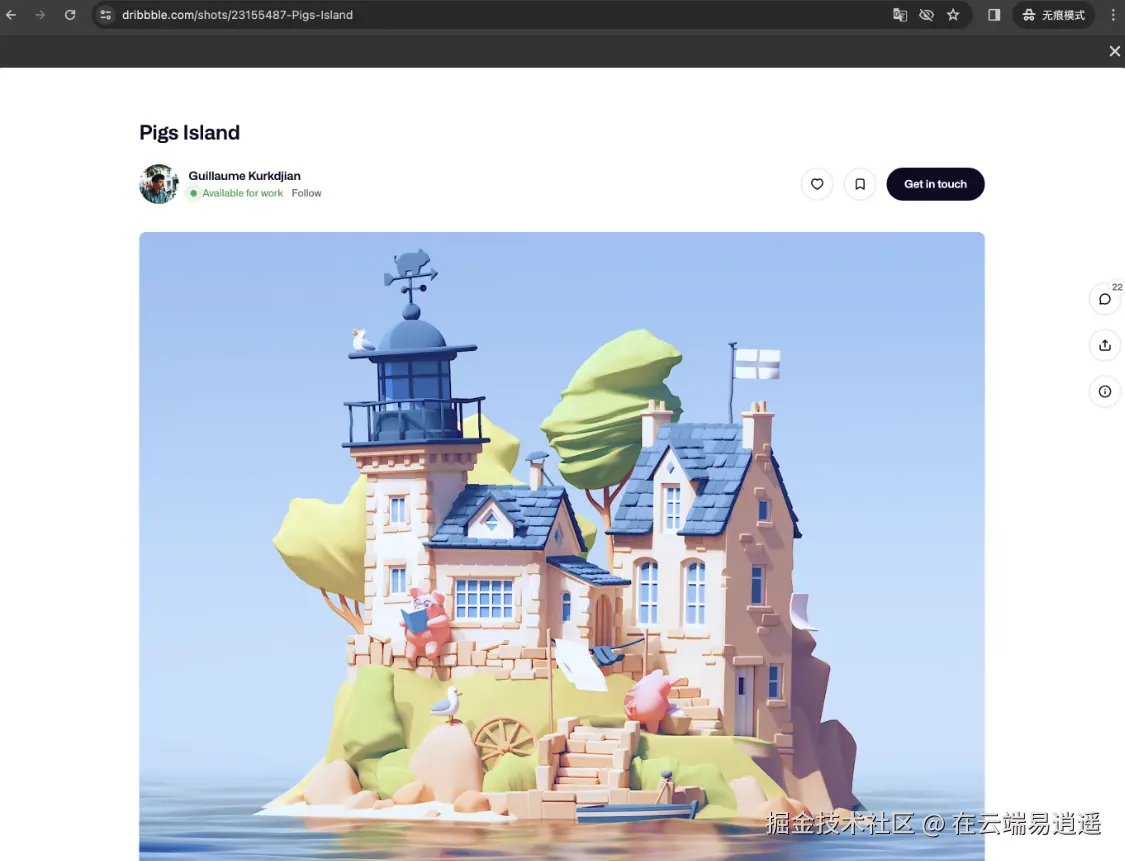Image resolution: width=1125 pixels, height=861 pixels.
Task: Click the tracking protection eye icon
Action: click(x=926, y=15)
